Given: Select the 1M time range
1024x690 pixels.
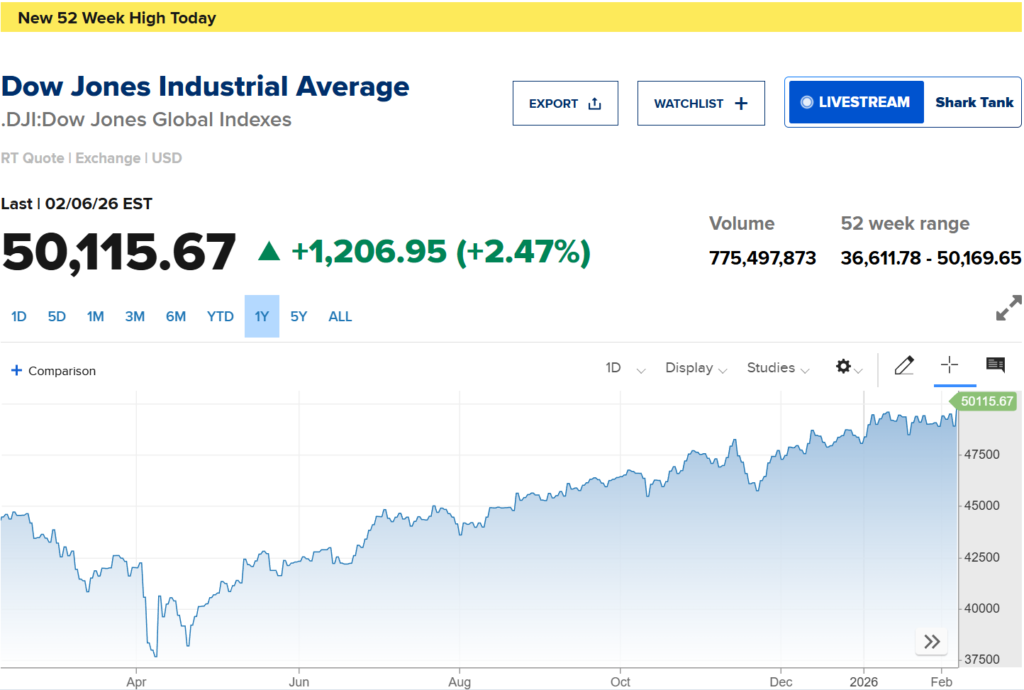Looking at the screenshot, I should (x=95, y=317).
